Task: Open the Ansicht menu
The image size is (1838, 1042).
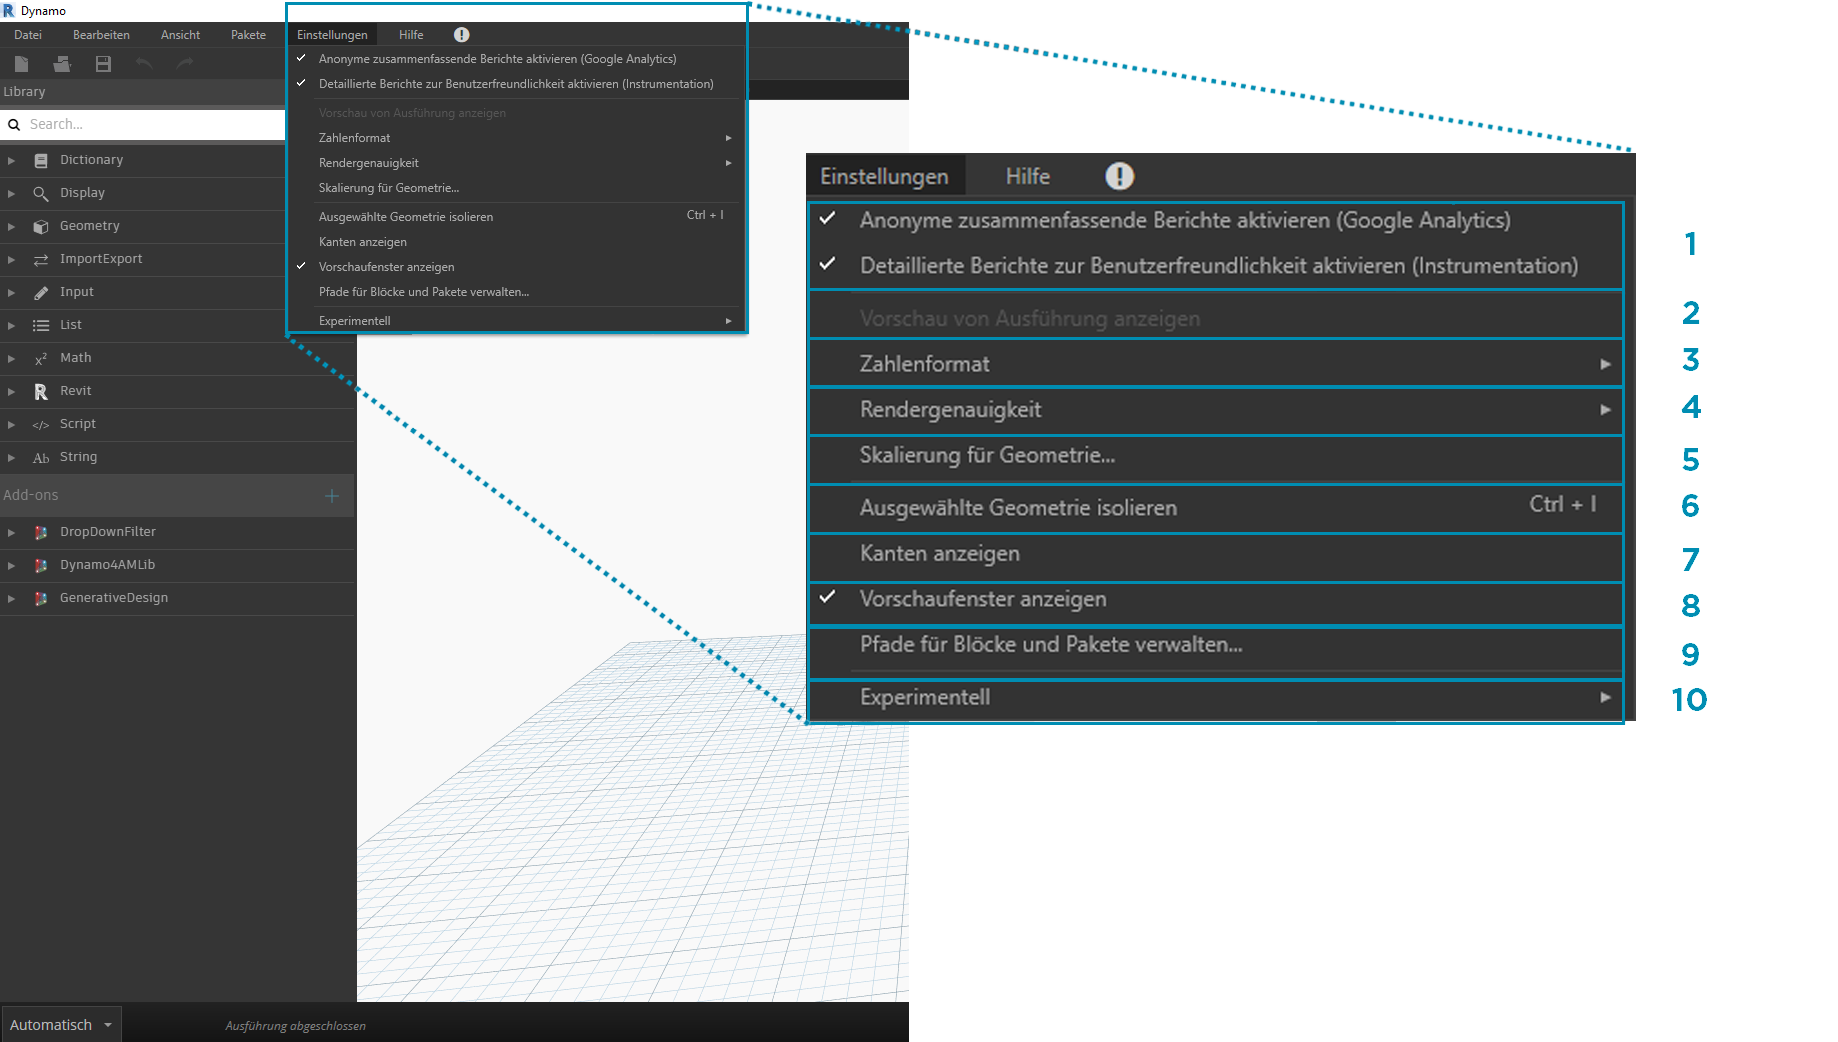Action: click(180, 35)
